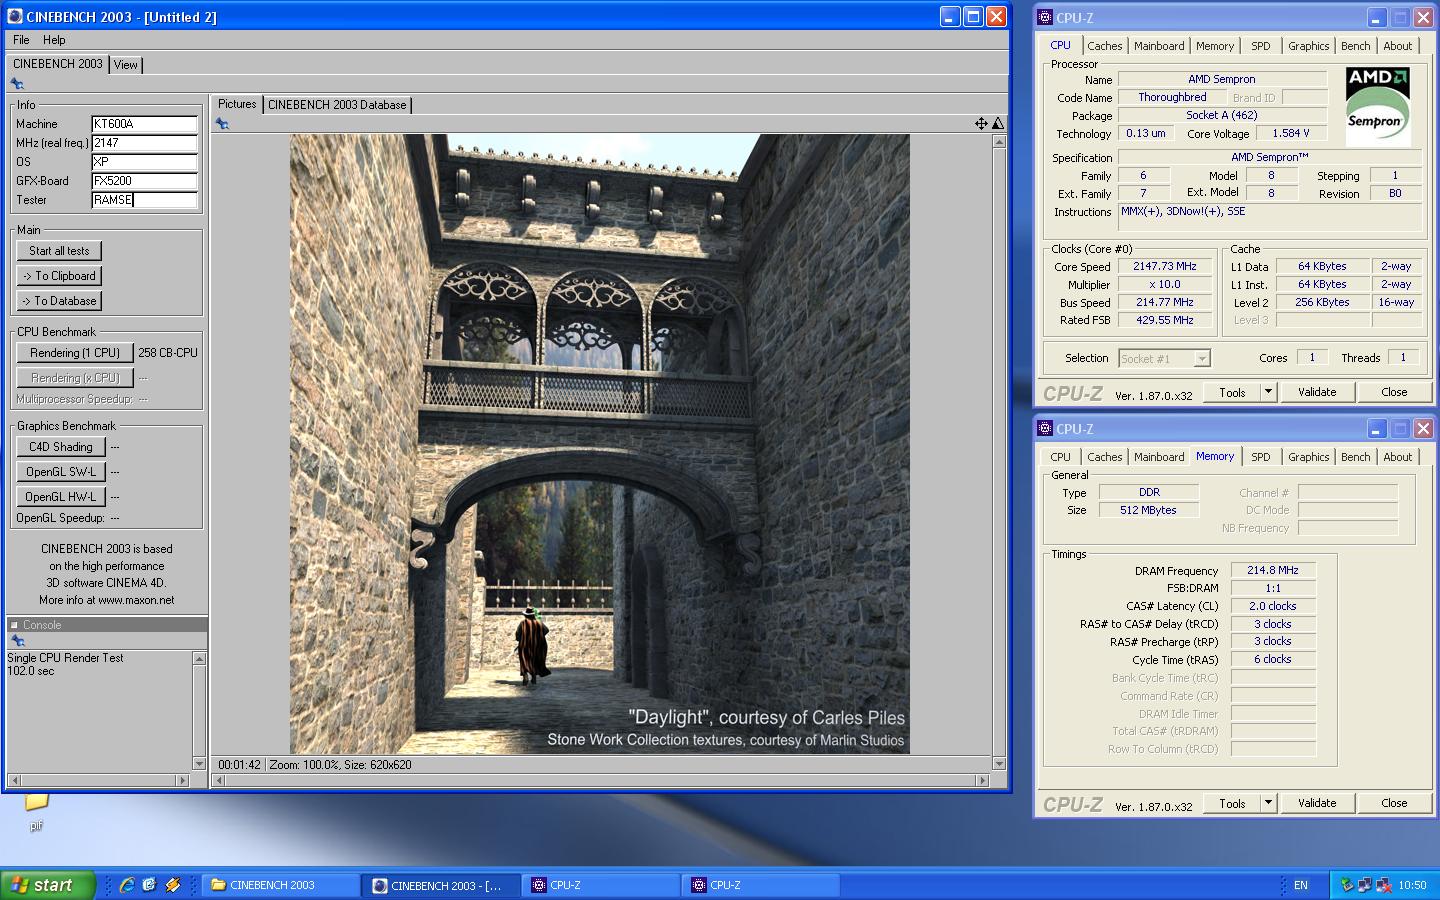
Task: Open the SPD tab in lower CPU-Z
Action: (x=1261, y=457)
